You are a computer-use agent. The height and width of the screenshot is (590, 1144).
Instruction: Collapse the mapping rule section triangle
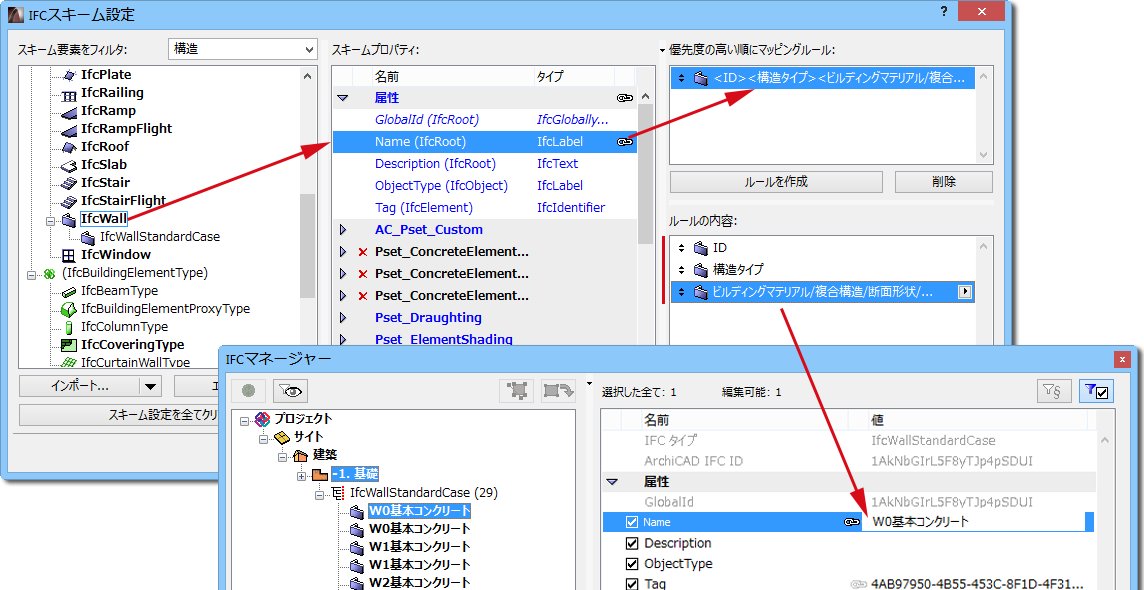[x=662, y=50]
